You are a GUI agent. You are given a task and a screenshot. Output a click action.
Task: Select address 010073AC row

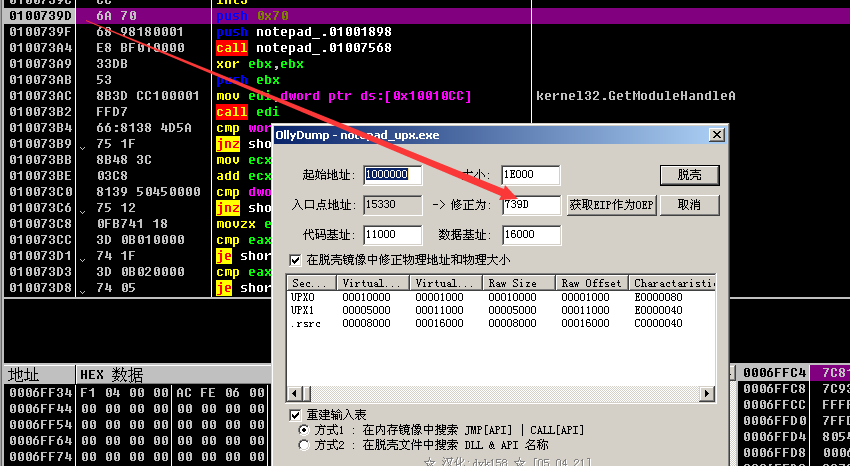point(40,96)
